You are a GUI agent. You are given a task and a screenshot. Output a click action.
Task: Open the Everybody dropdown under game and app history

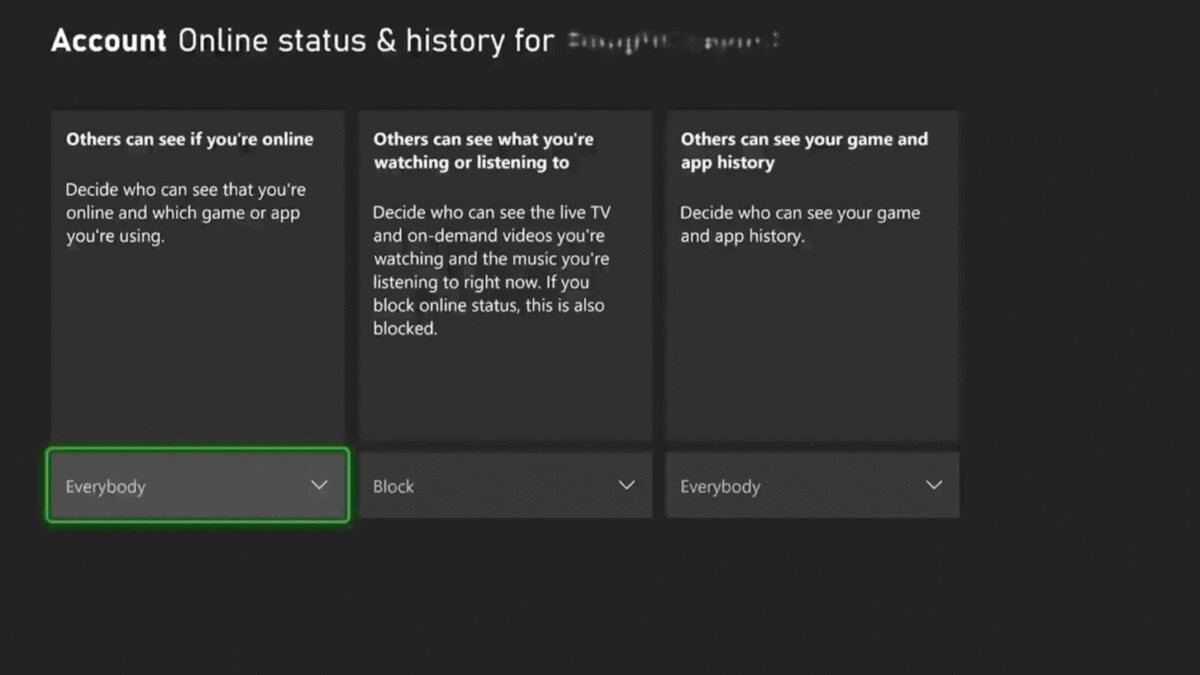pyautogui.click(x=812, y=485)
